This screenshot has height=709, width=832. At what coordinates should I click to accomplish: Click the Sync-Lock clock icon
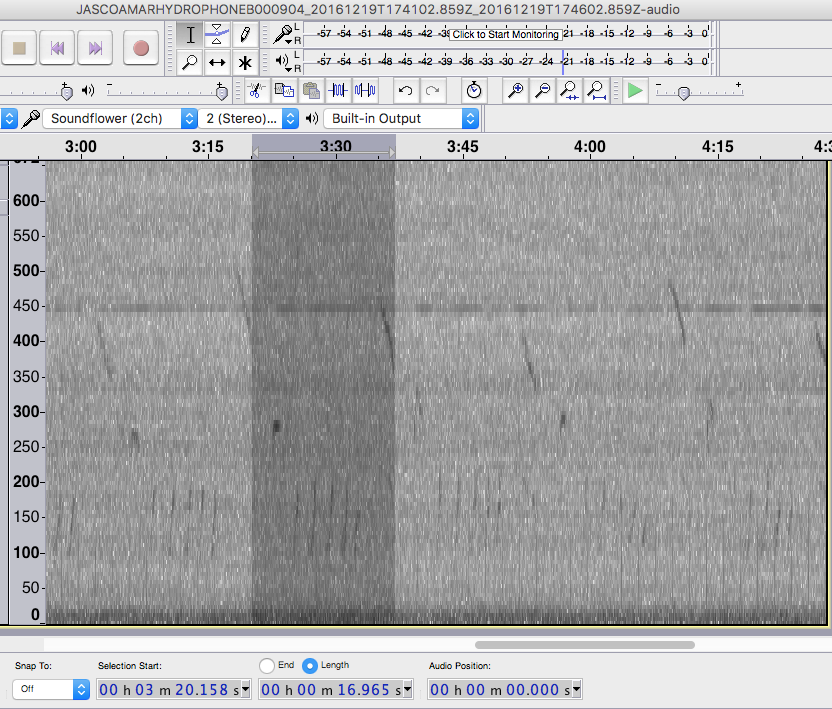[x=473, y=90]
